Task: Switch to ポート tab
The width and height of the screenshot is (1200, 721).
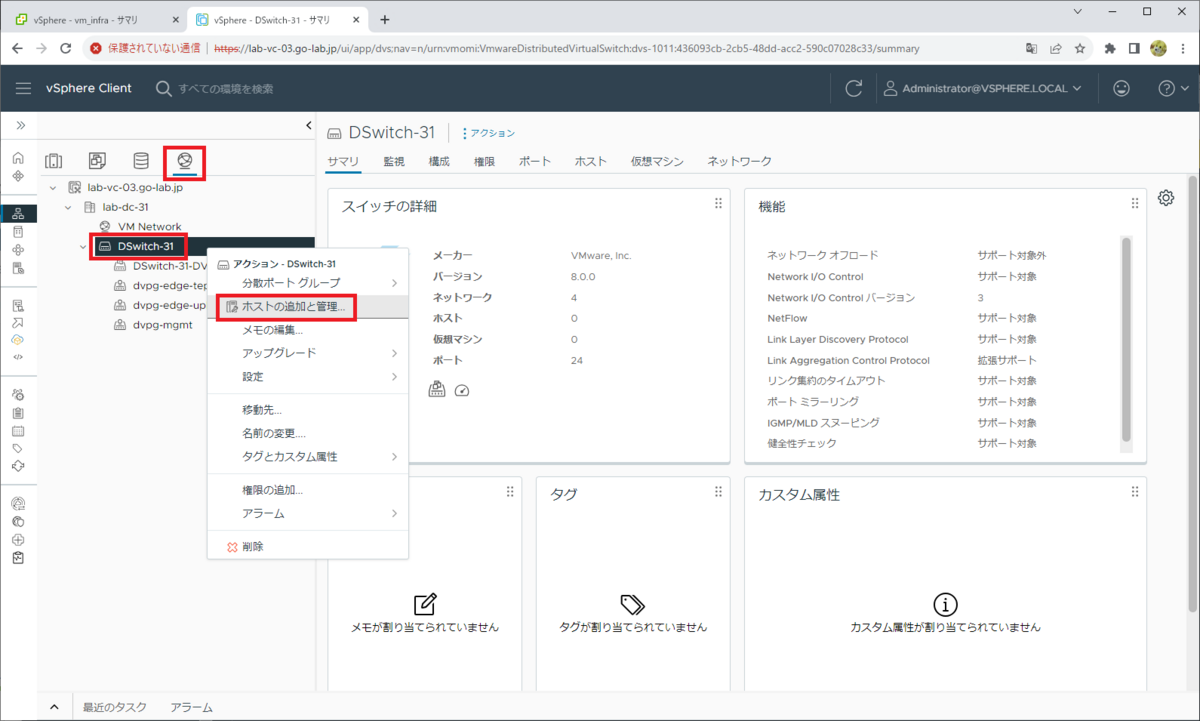Action: pos(535,161)
